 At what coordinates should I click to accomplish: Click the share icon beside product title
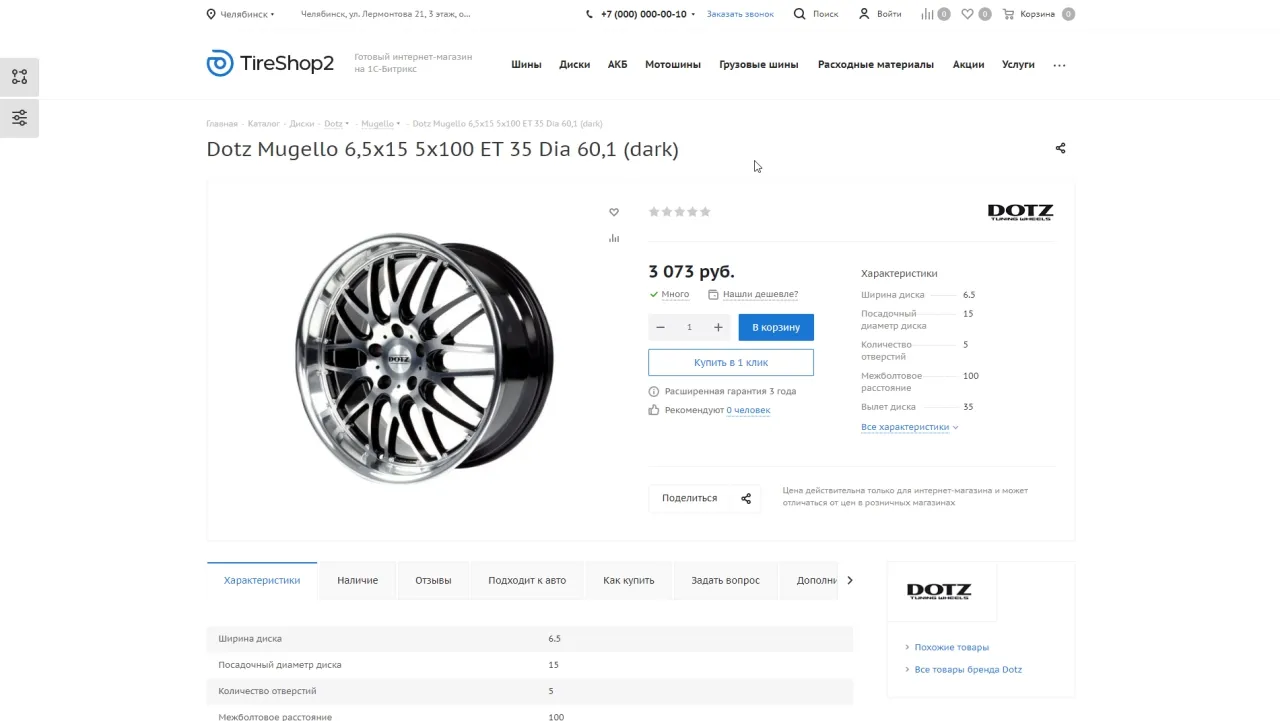[x=1060, y=148]
